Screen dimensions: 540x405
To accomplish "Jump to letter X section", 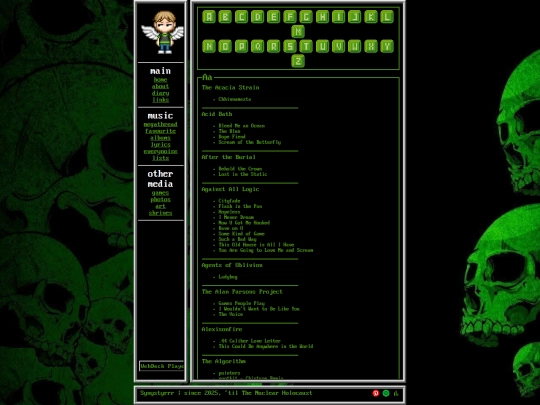I will click(371, 46).
